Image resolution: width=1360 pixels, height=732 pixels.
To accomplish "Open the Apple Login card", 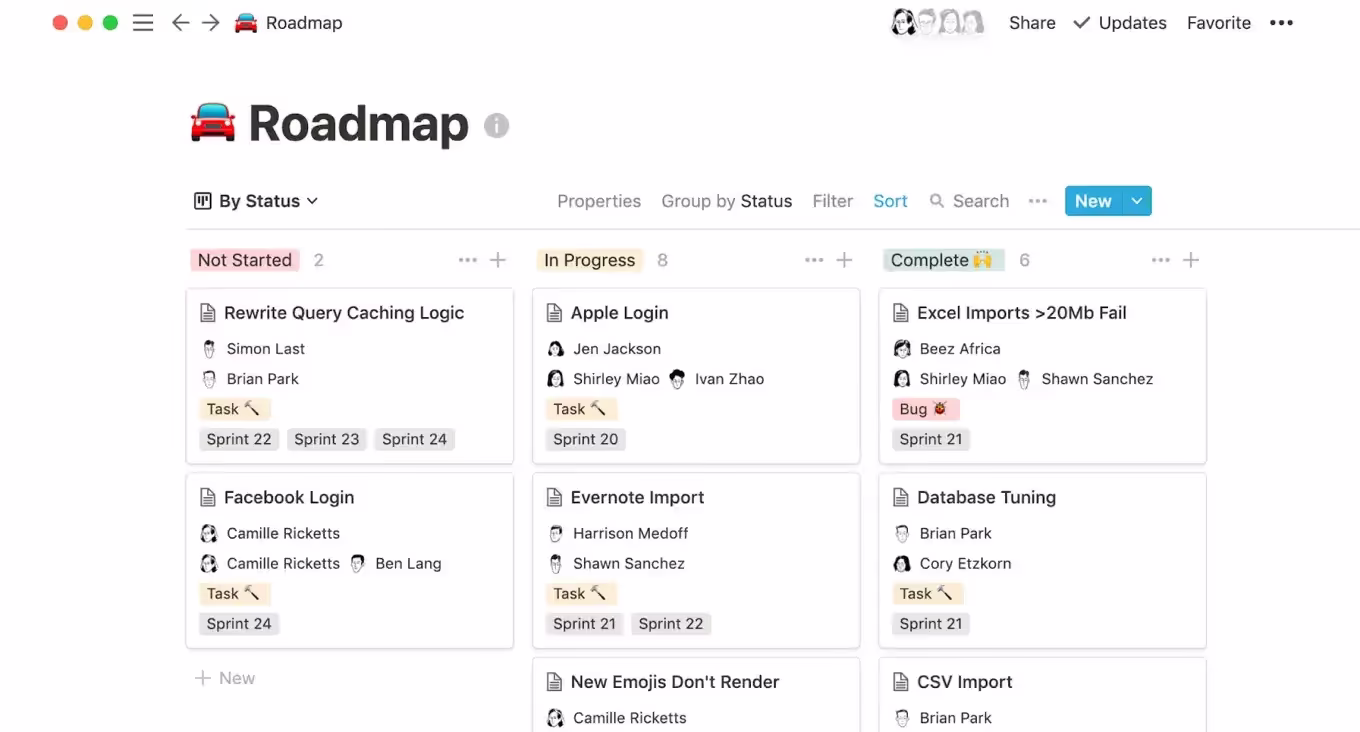I will [619, 313].
